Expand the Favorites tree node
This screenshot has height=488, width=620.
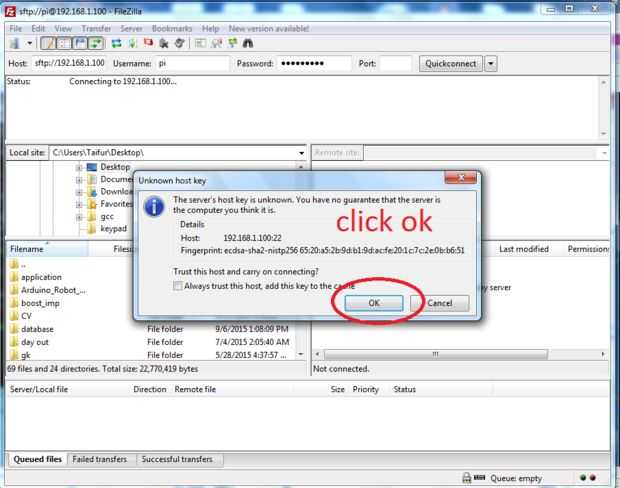pyautogui.click(x=79, y=204)
